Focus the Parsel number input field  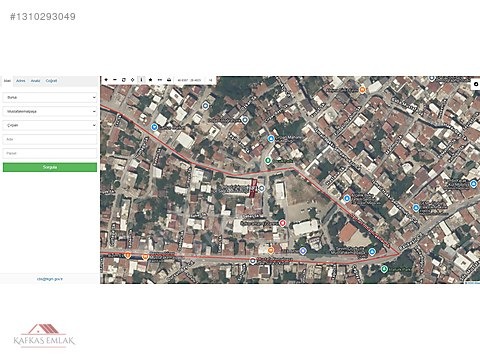50,153
